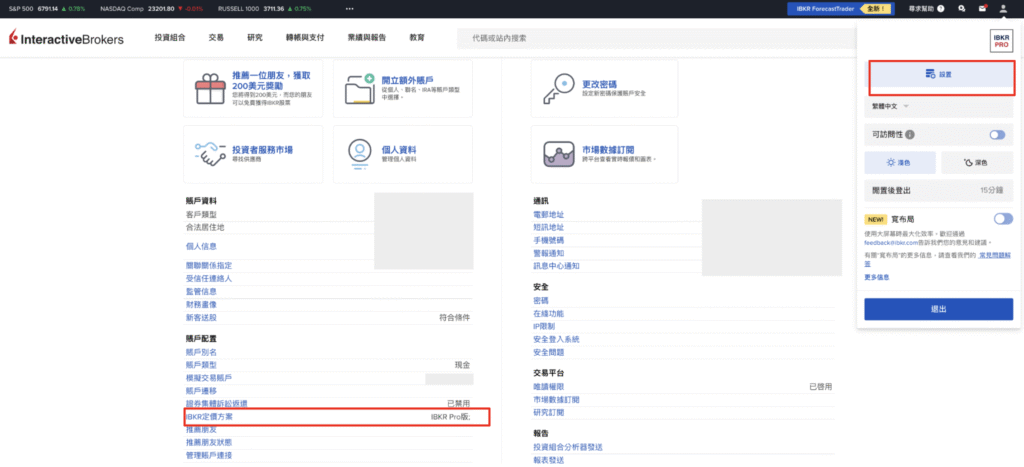Click the chart icon for 市場數據訂閱
The image size is (1024, 467).
558,154
